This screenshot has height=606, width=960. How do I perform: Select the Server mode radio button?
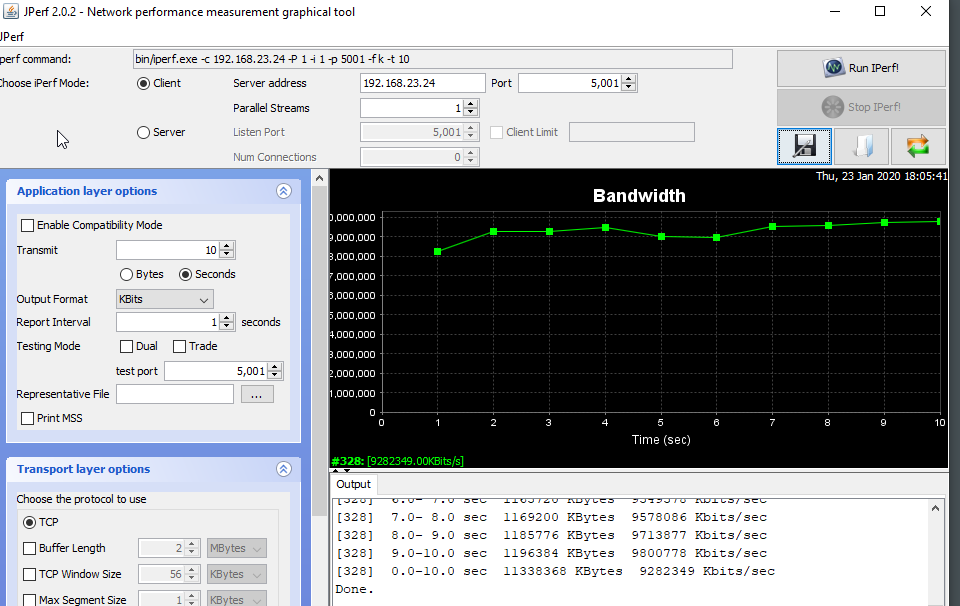[x=143, y=132]
